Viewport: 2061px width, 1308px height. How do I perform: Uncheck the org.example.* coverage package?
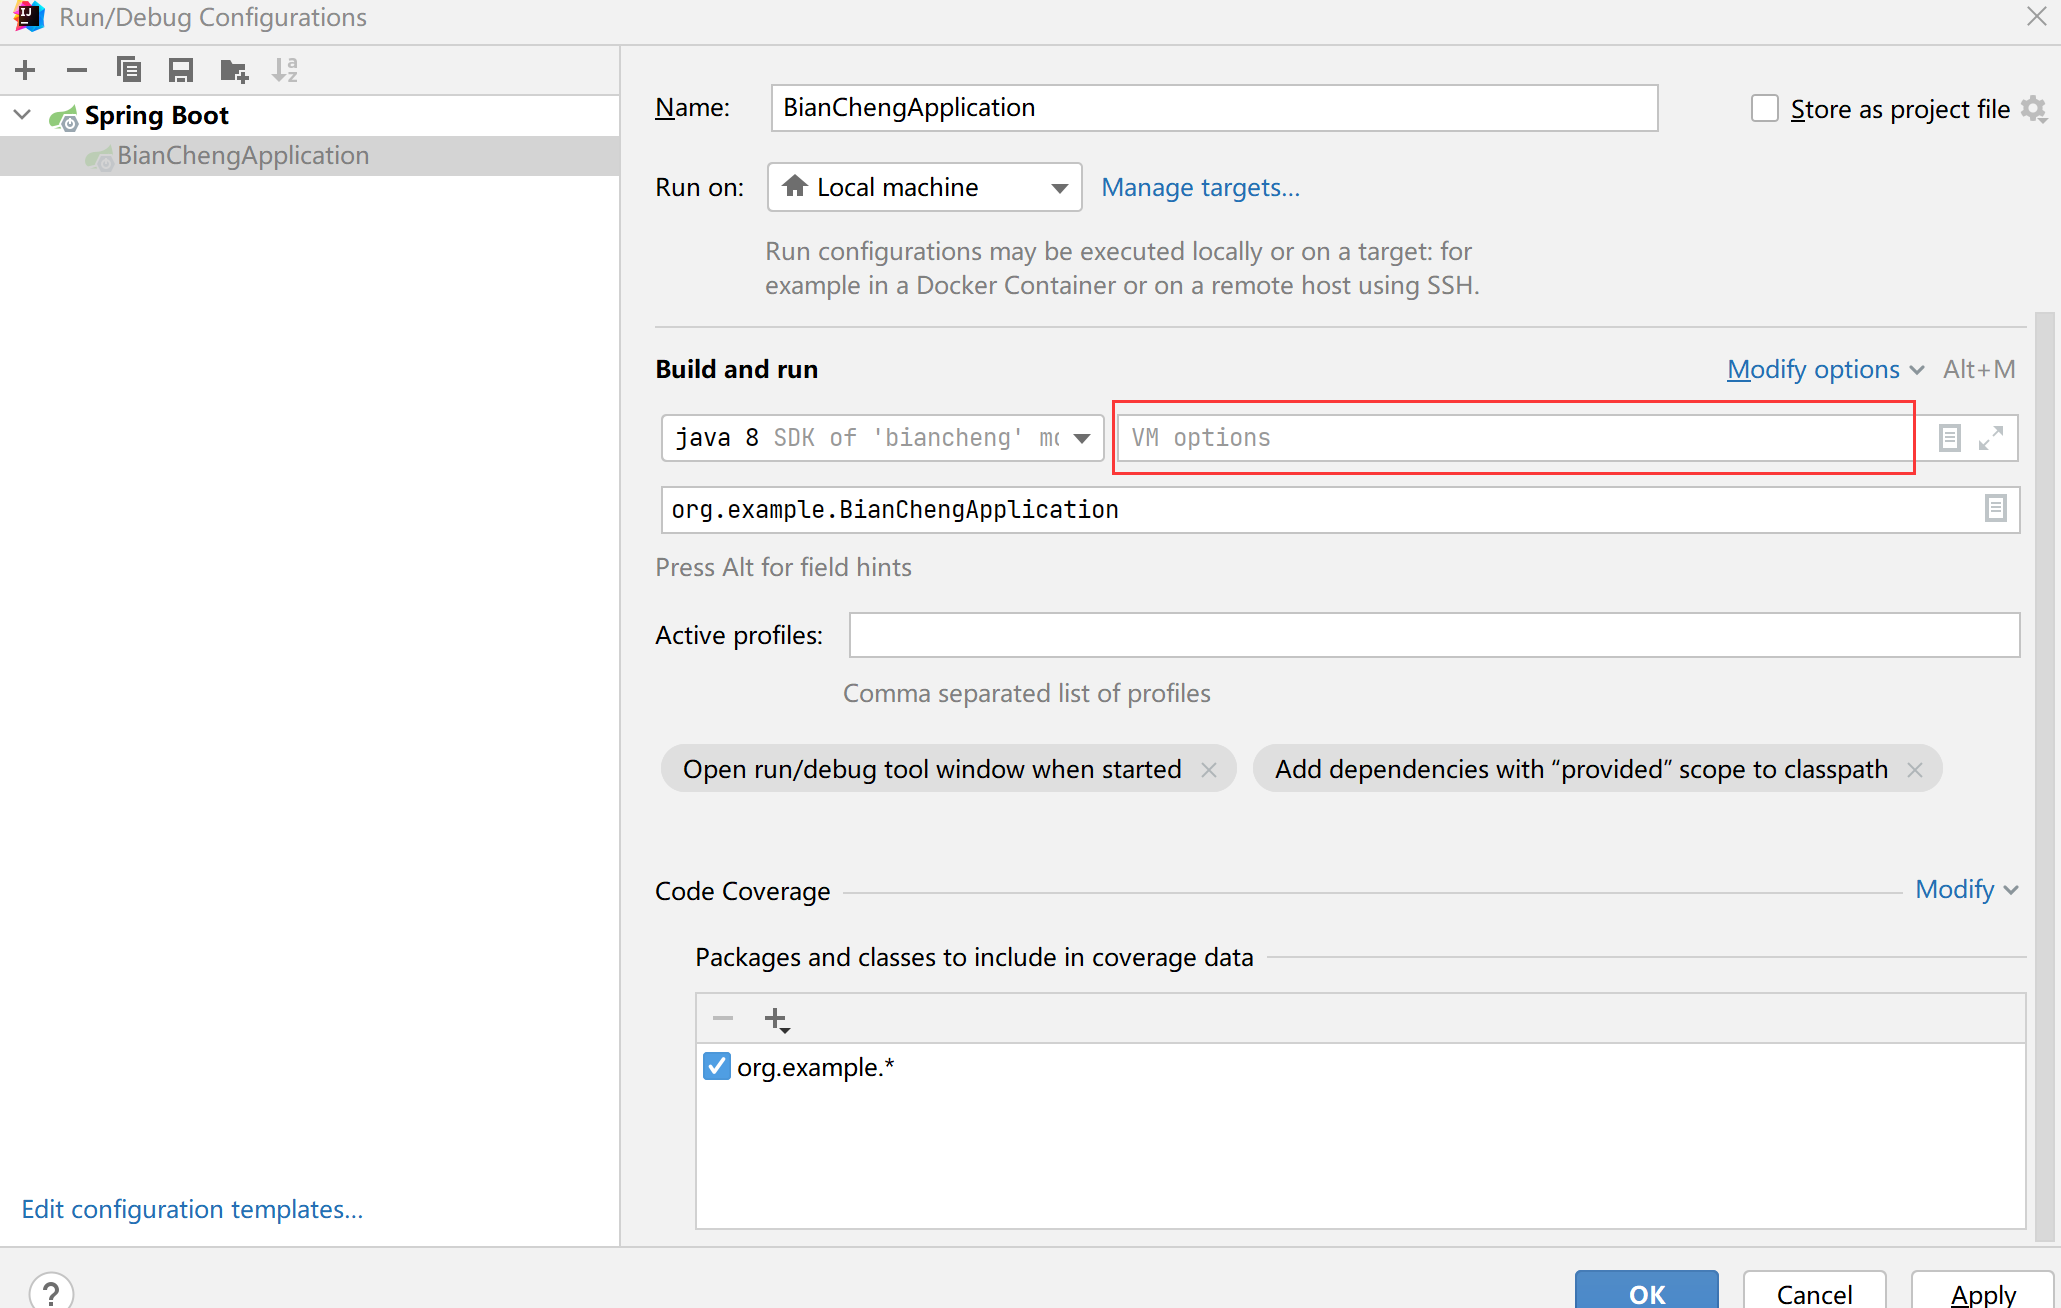point(716,1066)
